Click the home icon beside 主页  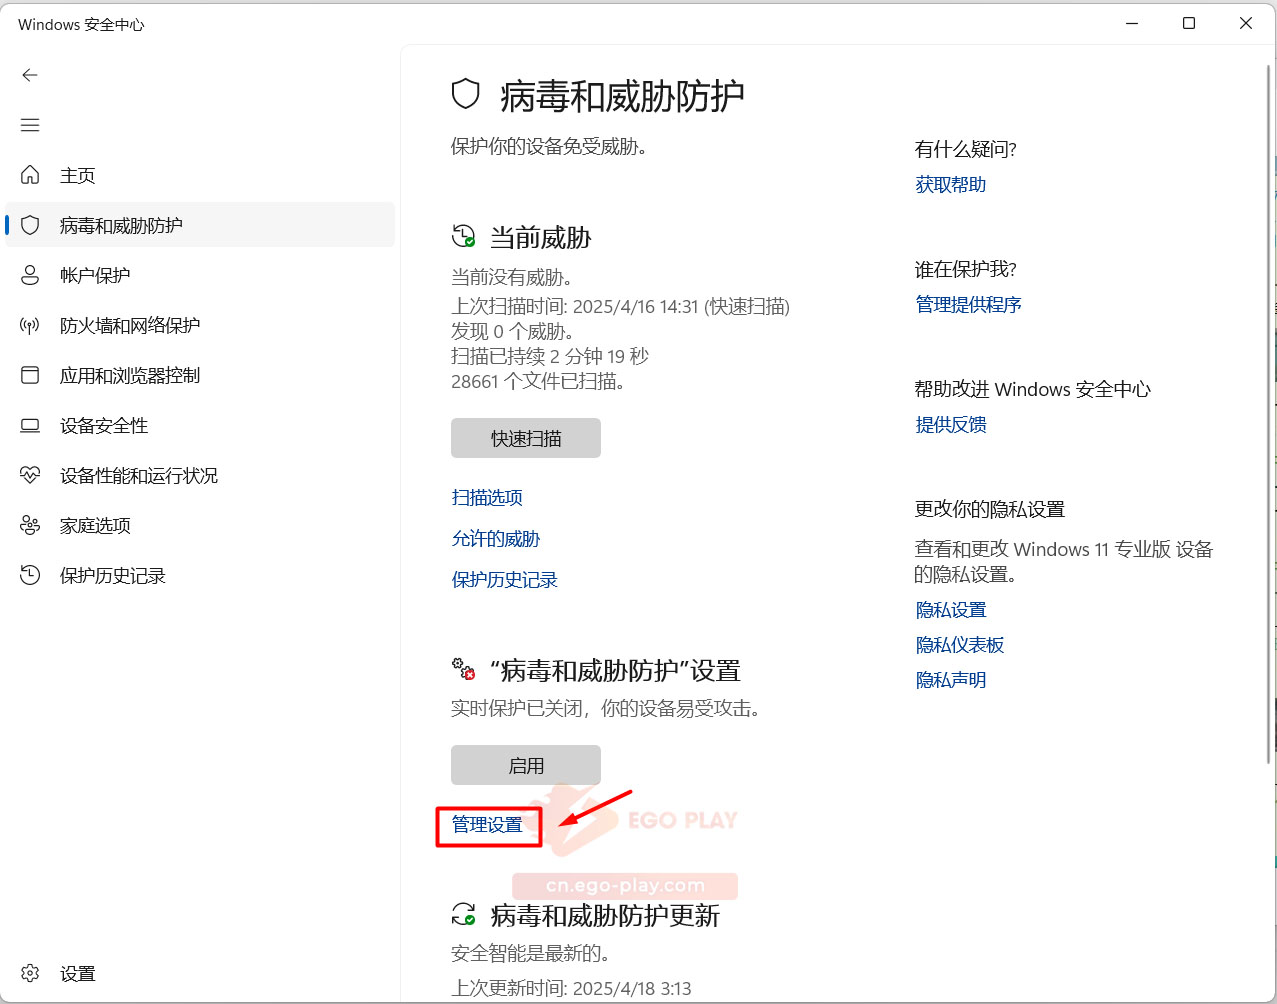pos(30,175)
